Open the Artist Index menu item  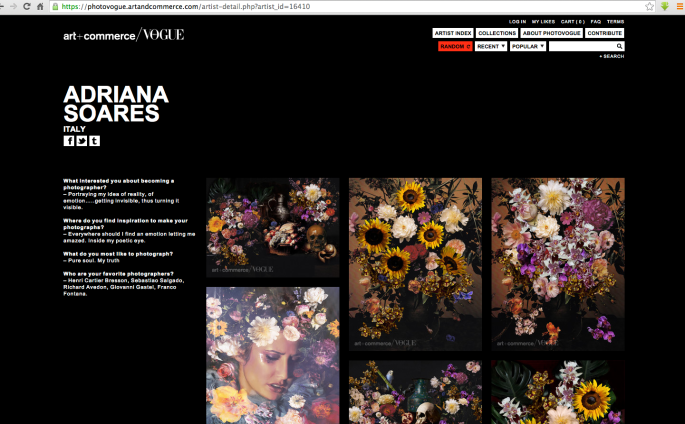coord(453,33)
